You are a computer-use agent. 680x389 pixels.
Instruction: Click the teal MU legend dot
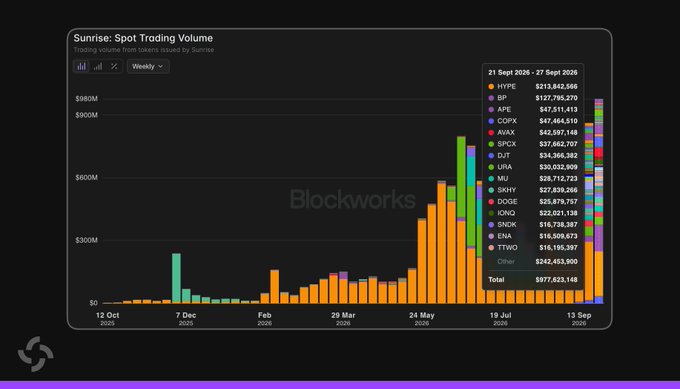pos(491,179)
